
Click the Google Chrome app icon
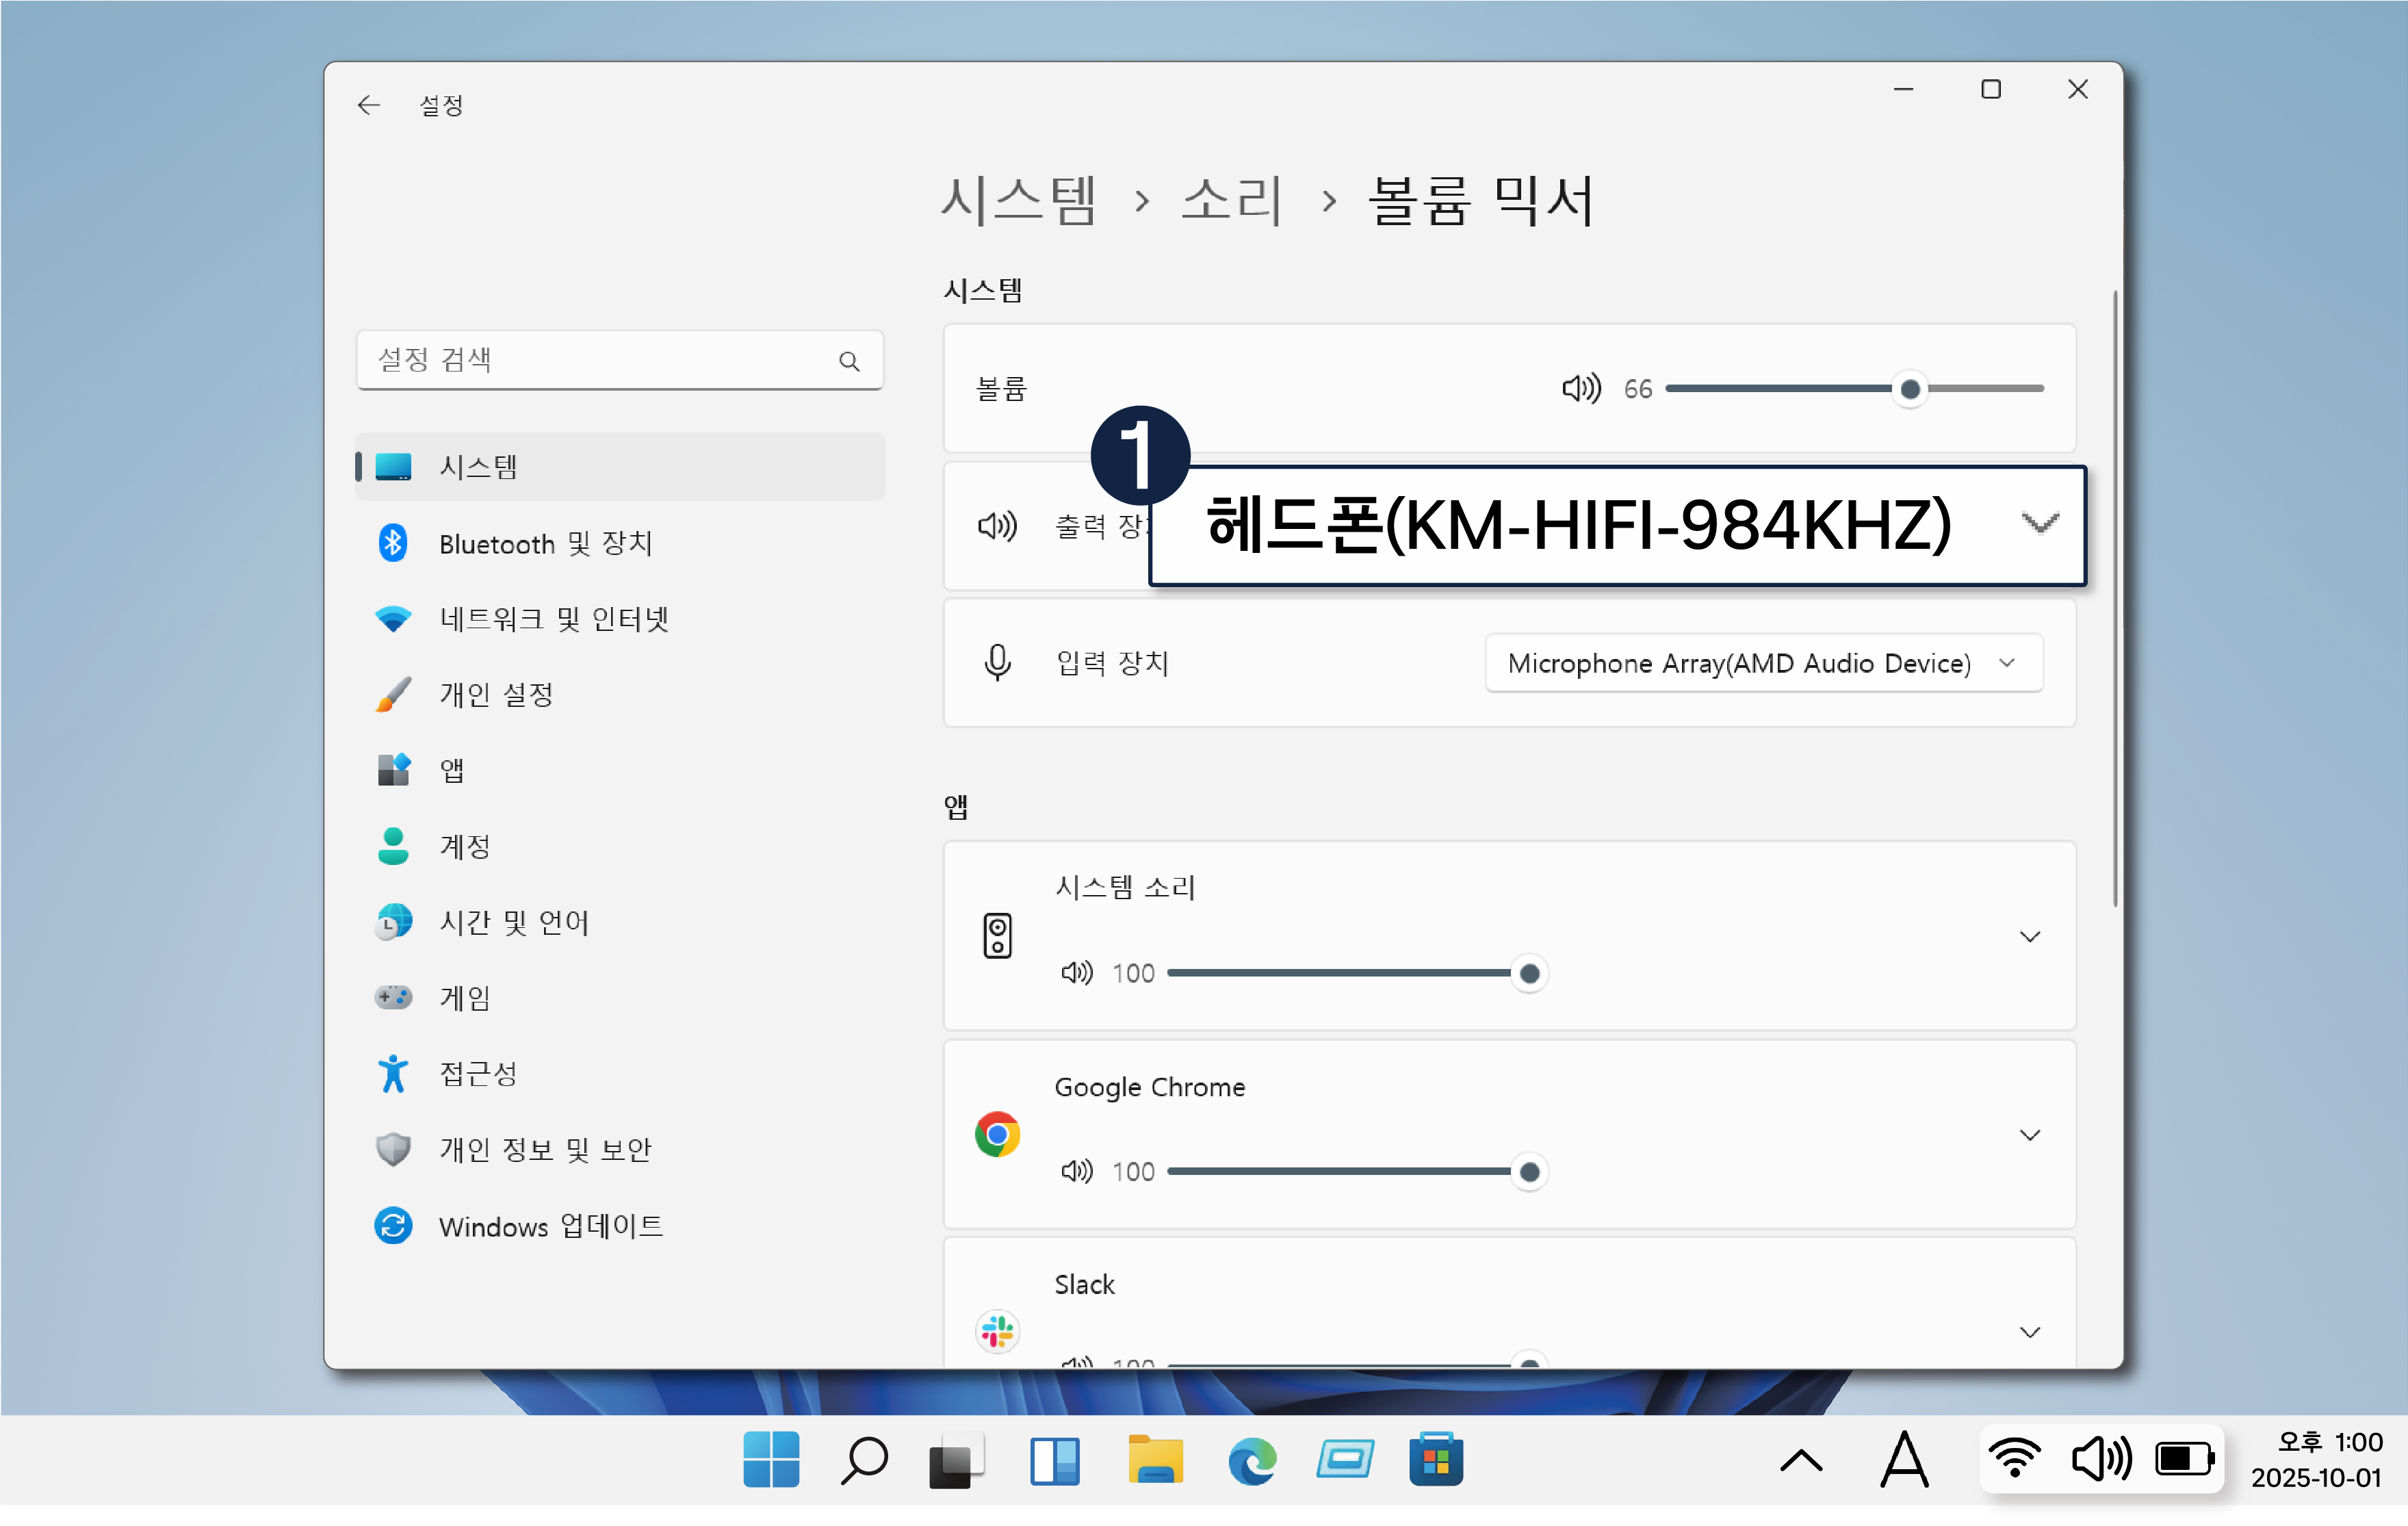(997, 1134)
